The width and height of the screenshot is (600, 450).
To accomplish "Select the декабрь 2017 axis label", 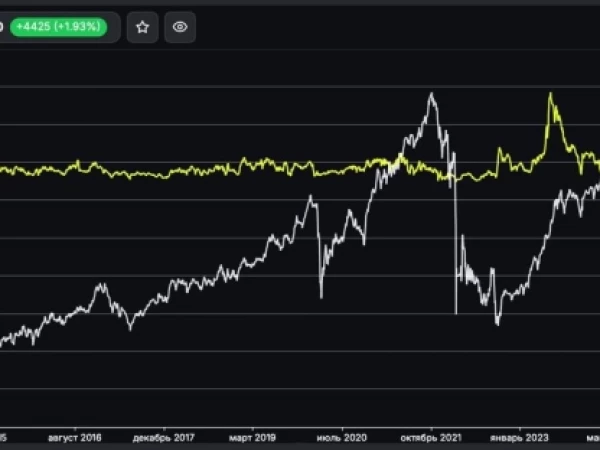I will (163, 438).
